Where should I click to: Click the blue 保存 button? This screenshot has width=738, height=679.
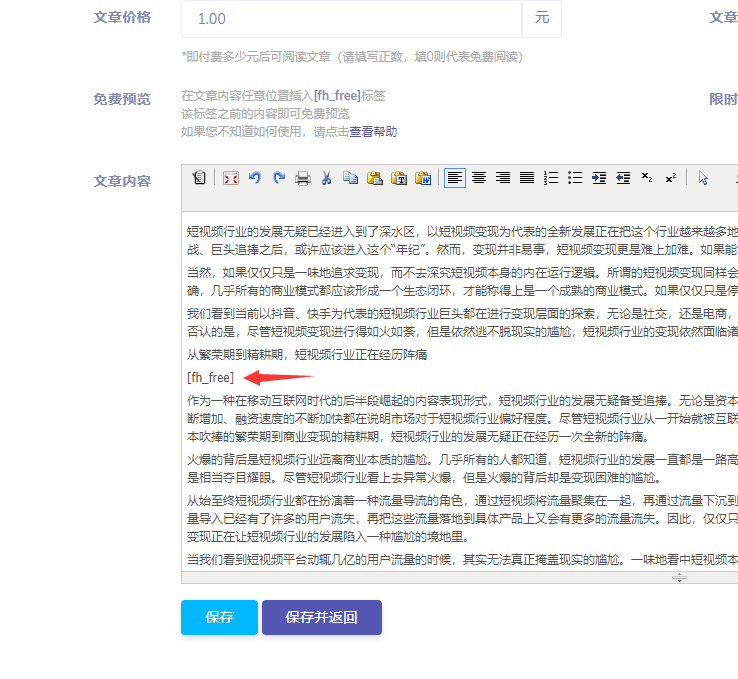[x=219, y=618]
